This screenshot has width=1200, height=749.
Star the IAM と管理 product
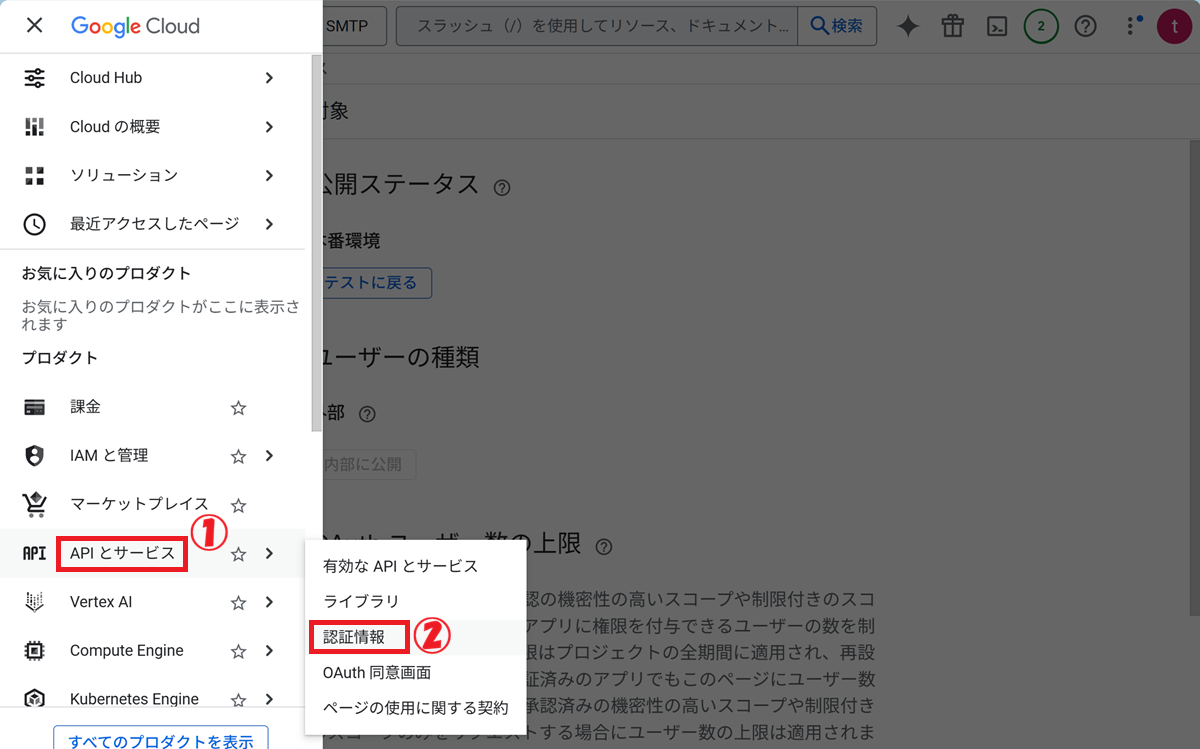238,456
